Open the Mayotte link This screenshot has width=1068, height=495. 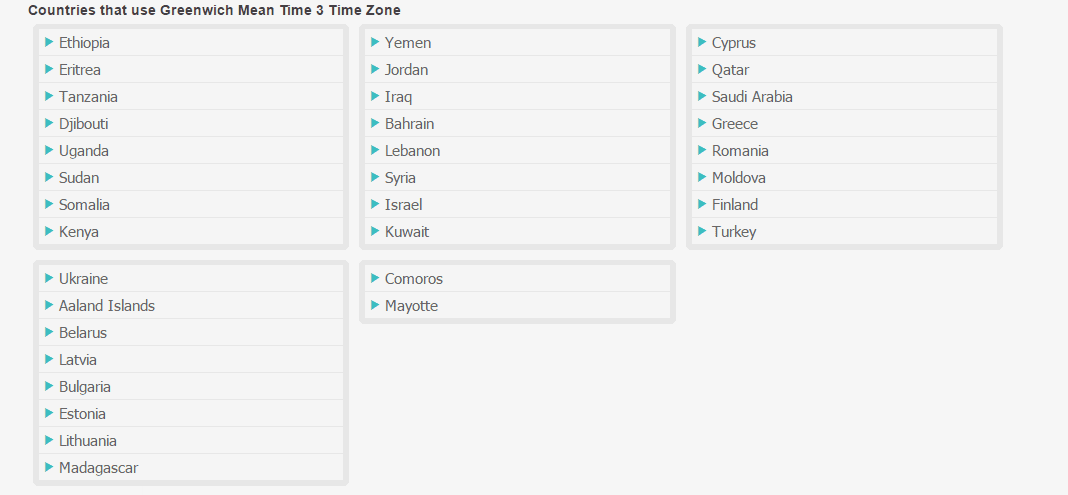coord(411,306)
